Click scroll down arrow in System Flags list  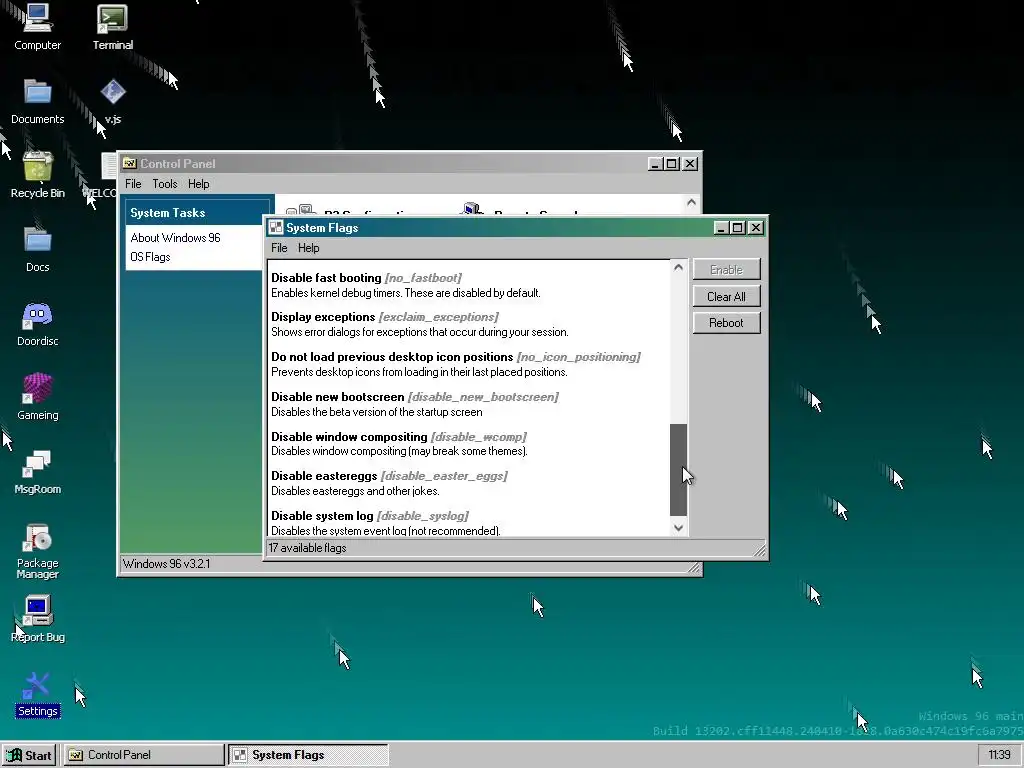(679, 528)
